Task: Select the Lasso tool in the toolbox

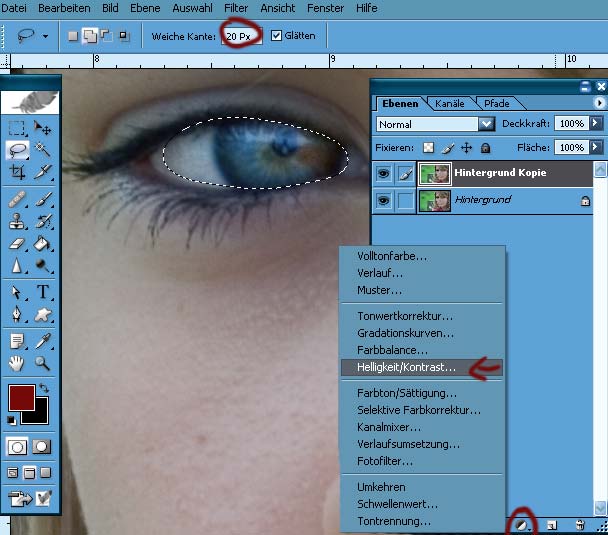Action: click(x=18, y=150)
